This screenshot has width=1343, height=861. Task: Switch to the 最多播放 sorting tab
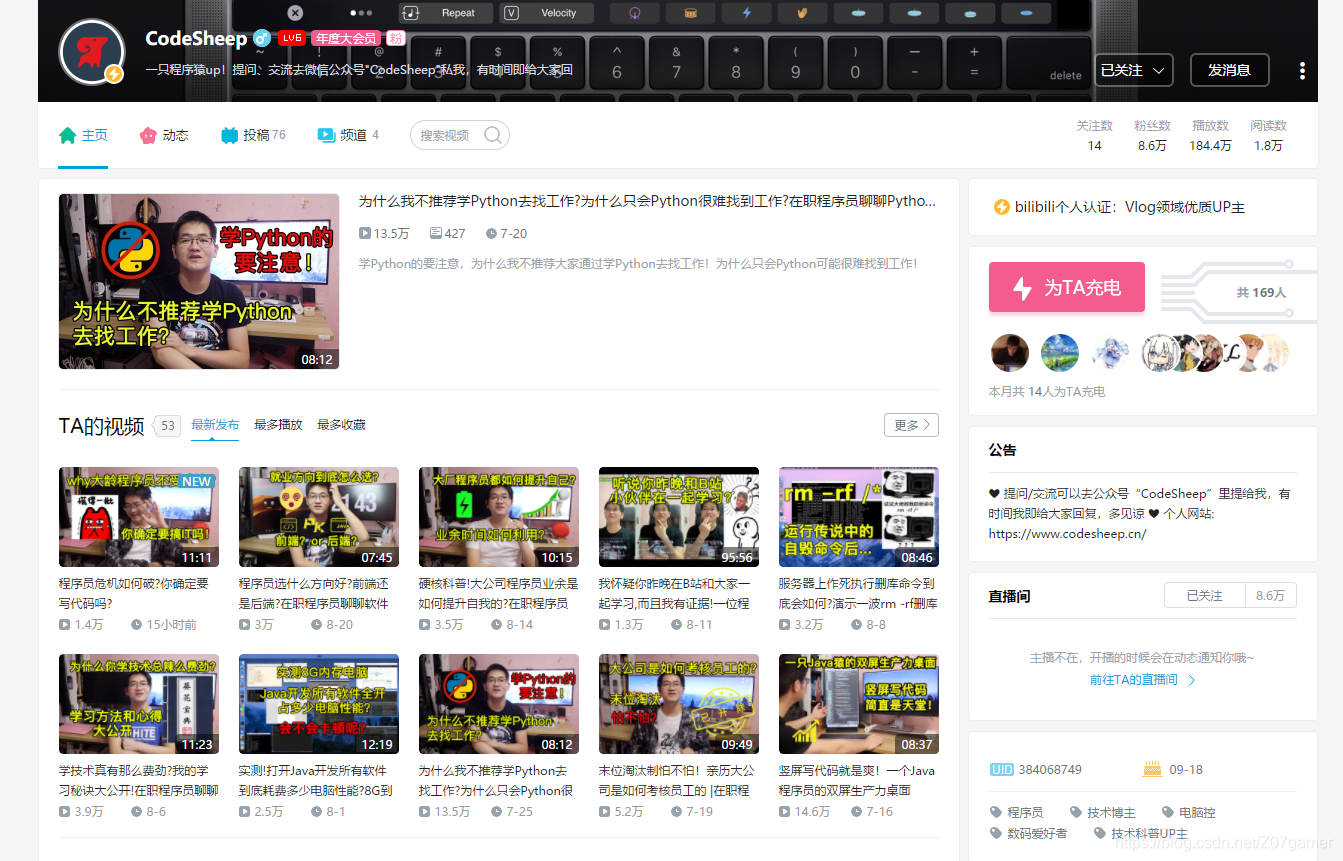280,424
